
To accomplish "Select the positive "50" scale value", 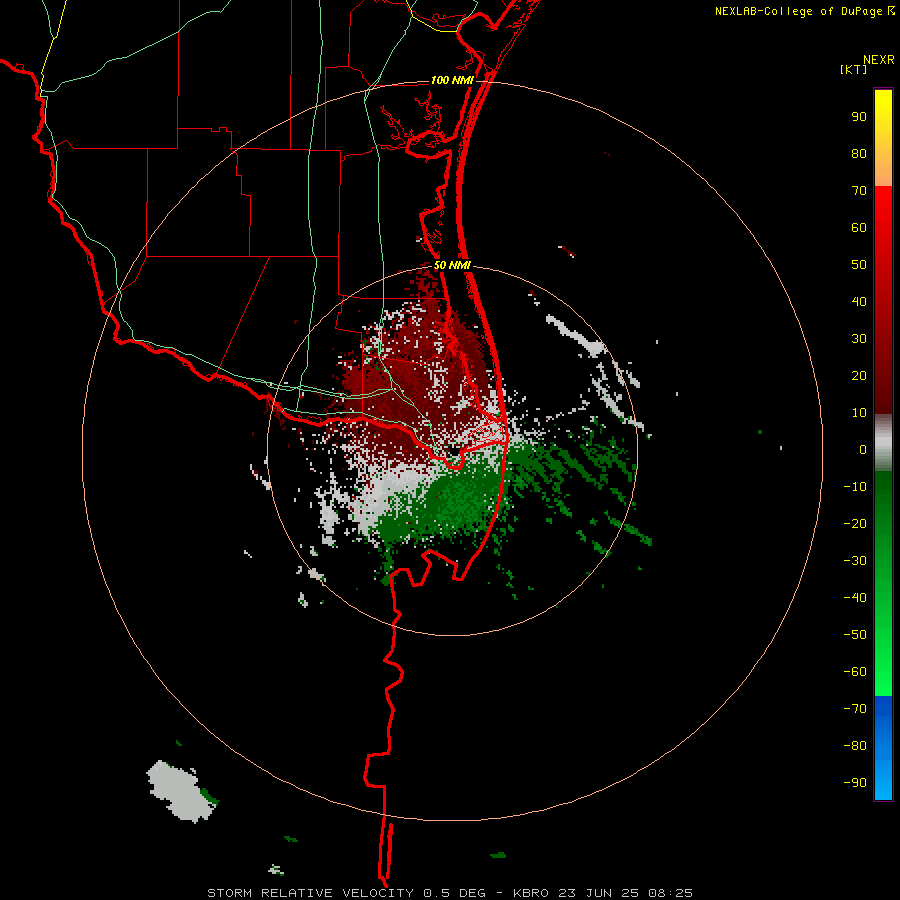I will click(x=859, y=265).
